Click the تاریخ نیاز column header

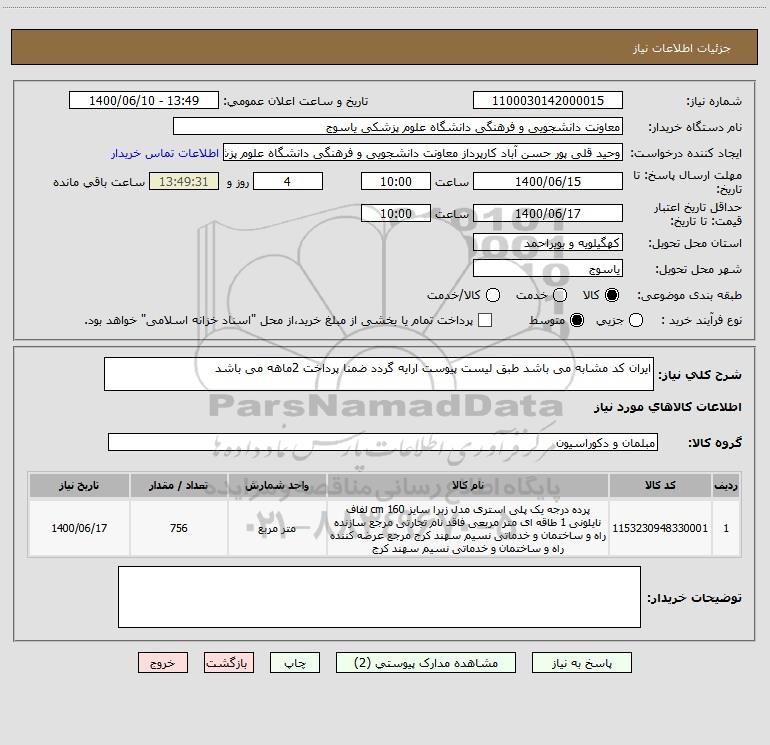tap(79, 485)
